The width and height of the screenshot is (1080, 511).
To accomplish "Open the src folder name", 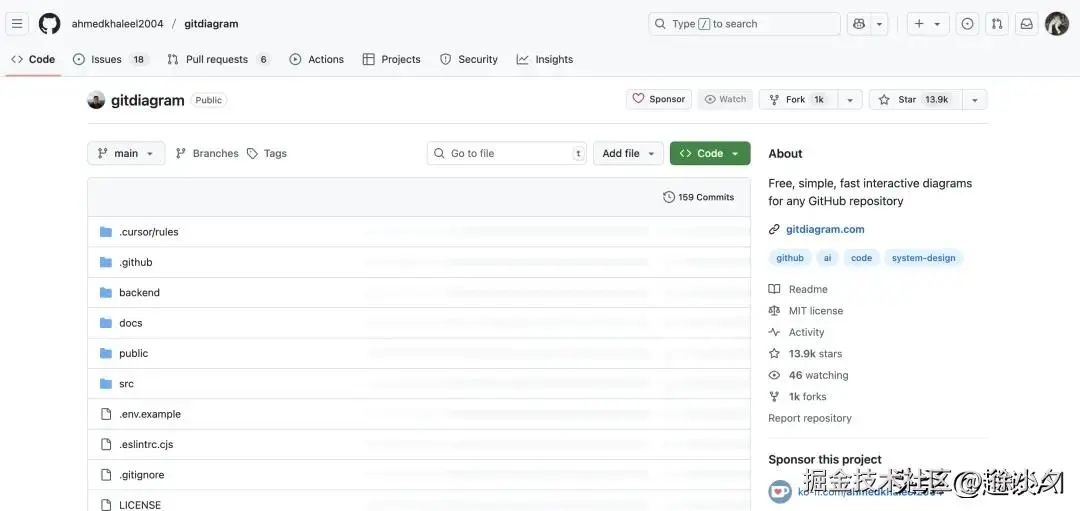I will coord(127,384).
